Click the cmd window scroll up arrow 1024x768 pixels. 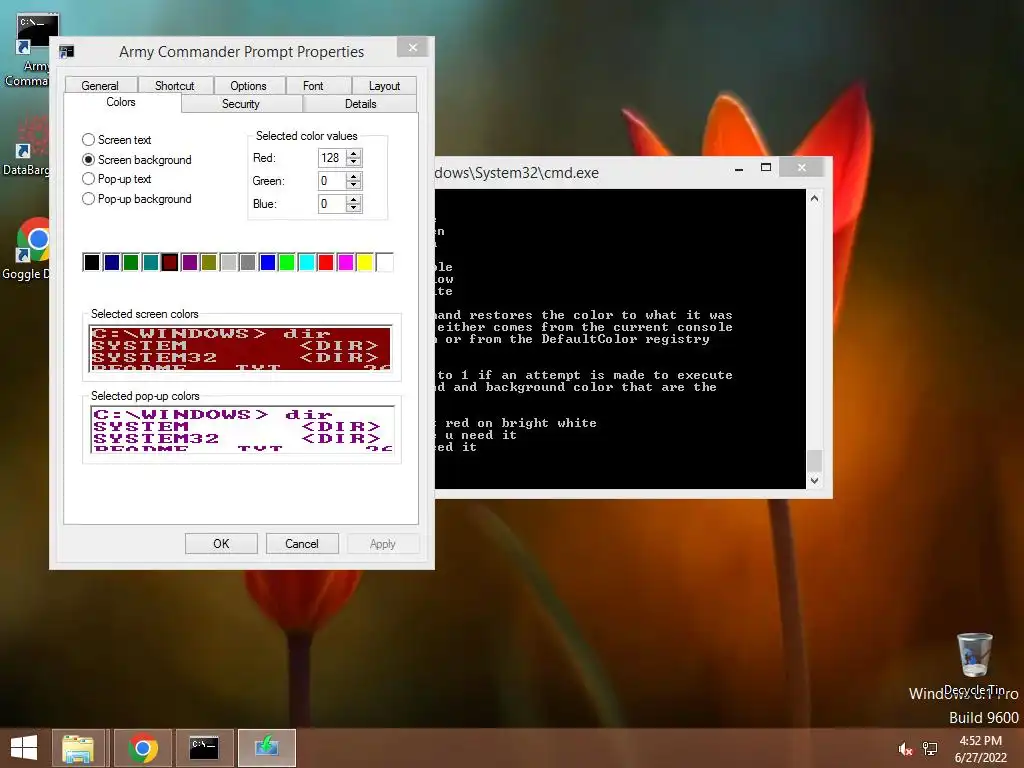coord(814,198)
